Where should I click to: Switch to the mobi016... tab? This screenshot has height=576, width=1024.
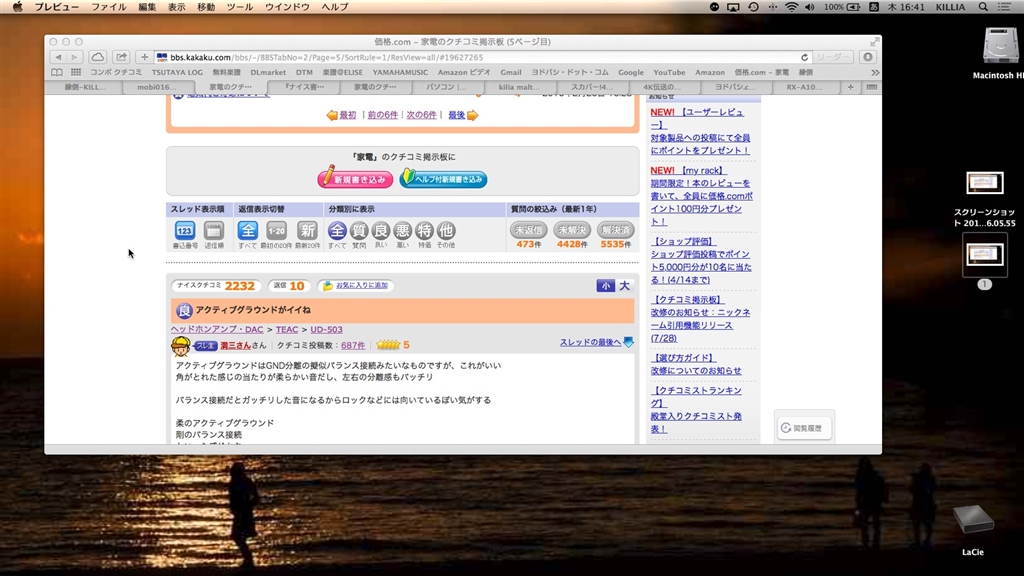(157, 87)
